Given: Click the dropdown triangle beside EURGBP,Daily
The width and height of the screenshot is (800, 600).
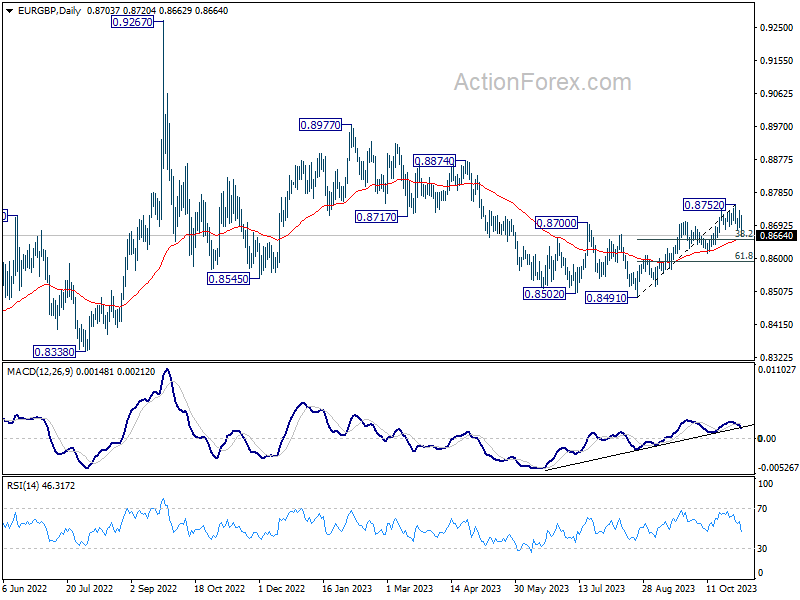Looking at the screenshot, I should [10, 11].
